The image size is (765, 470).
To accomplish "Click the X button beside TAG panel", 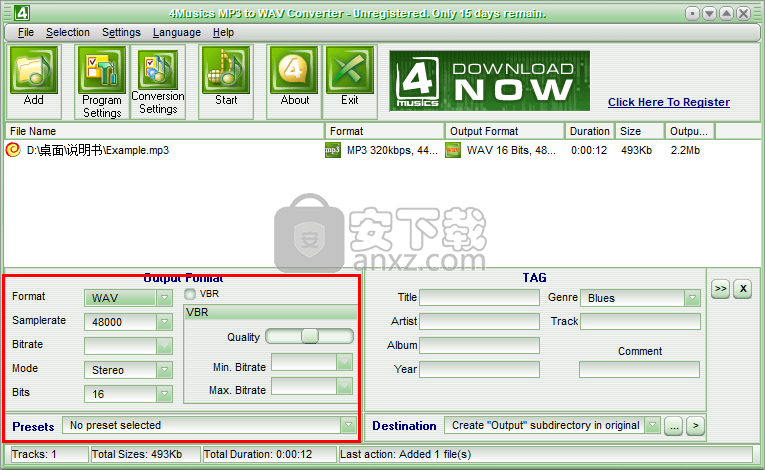I will 743,289.
